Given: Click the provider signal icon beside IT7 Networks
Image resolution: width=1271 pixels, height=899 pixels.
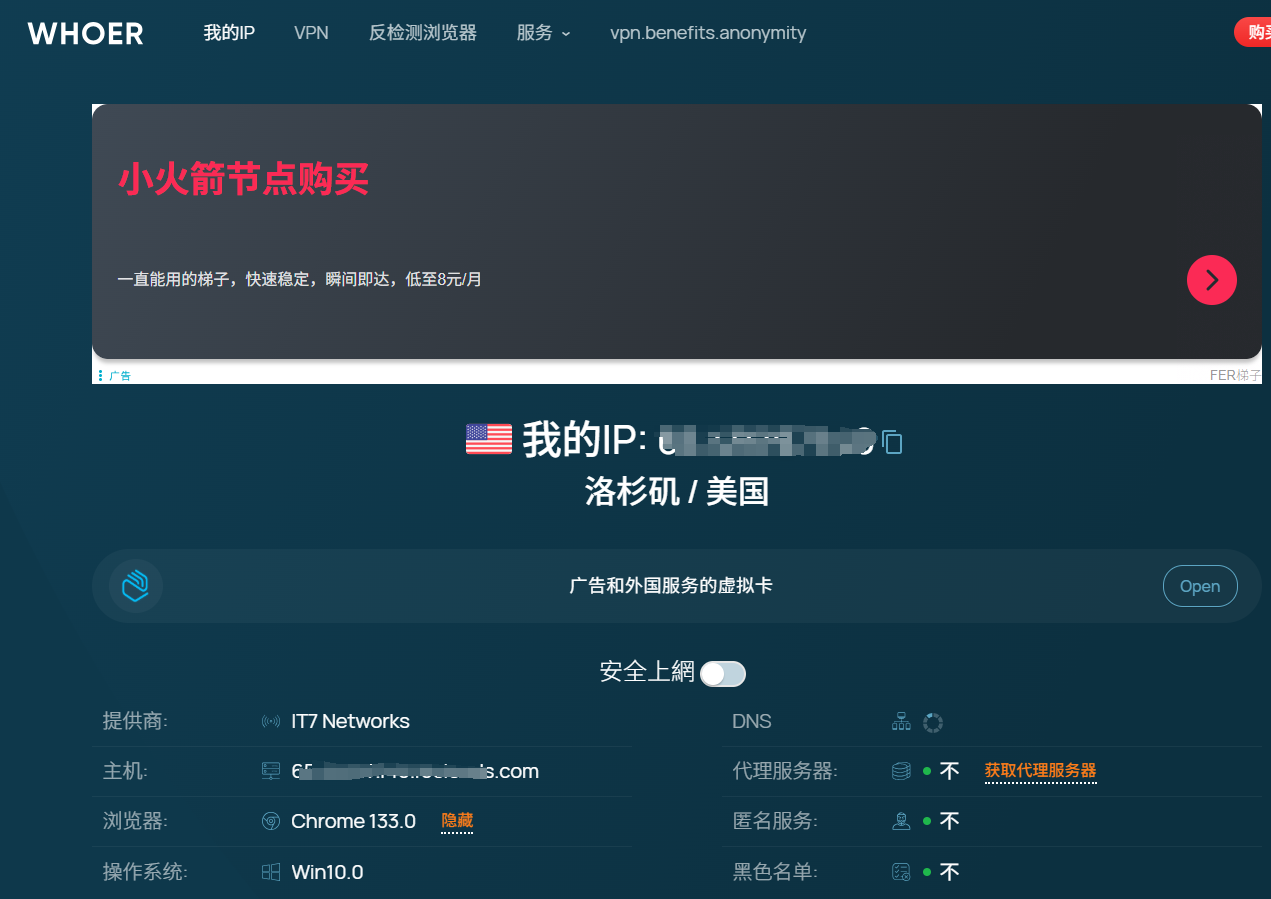Looking at the screenshot, I should pyautogui.click(x=271, y=722).
